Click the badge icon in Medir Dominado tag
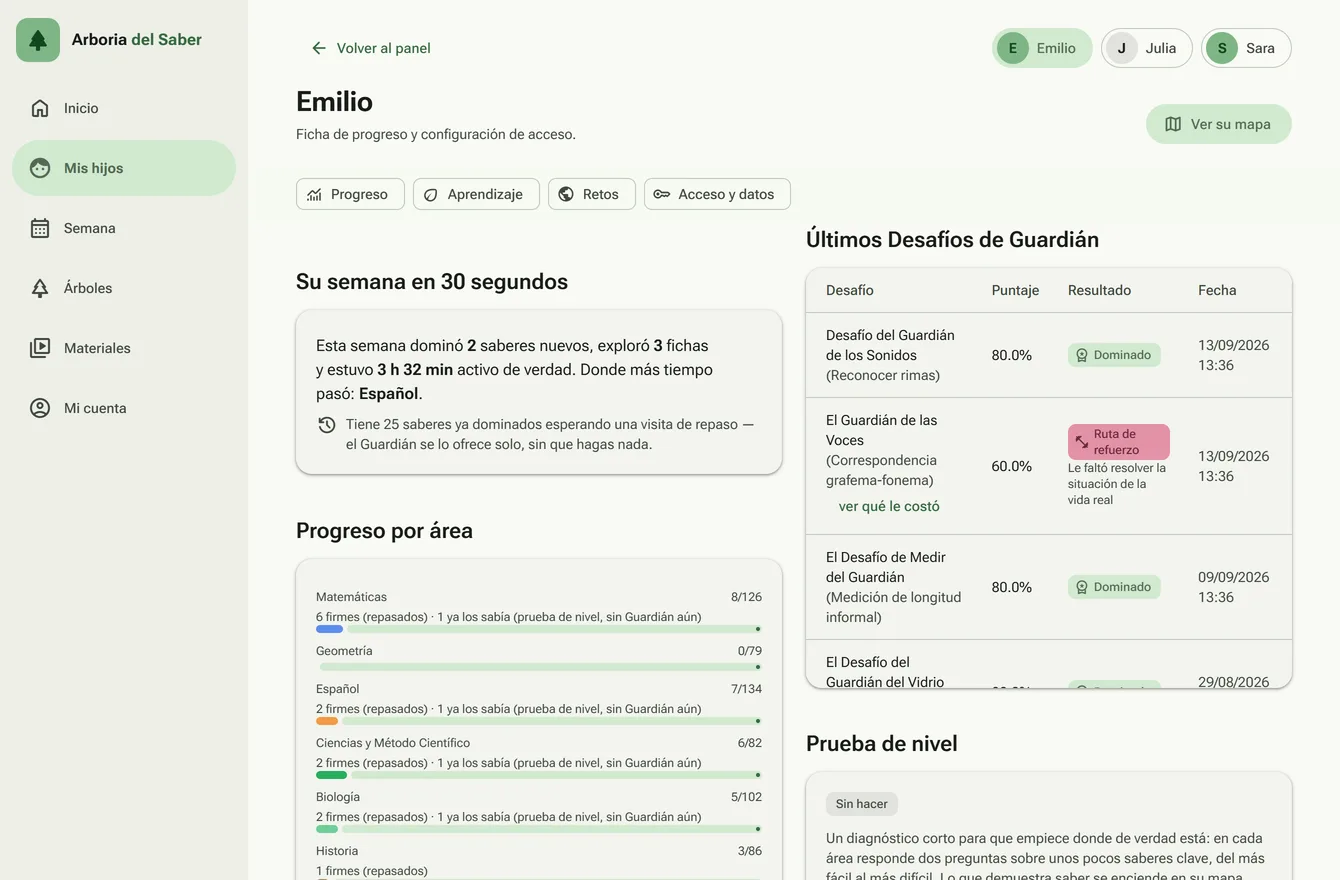The width and height of the screenshot is (1340, 880). [1081, 587]
